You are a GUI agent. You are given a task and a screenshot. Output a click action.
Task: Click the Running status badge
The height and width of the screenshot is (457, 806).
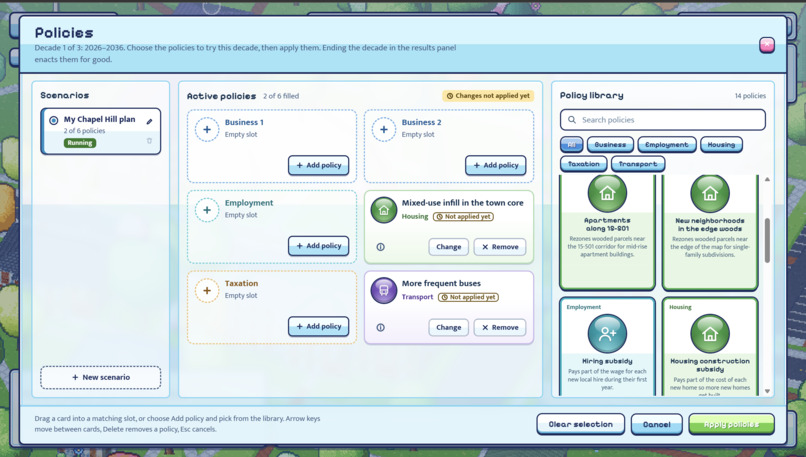(80, 143)
